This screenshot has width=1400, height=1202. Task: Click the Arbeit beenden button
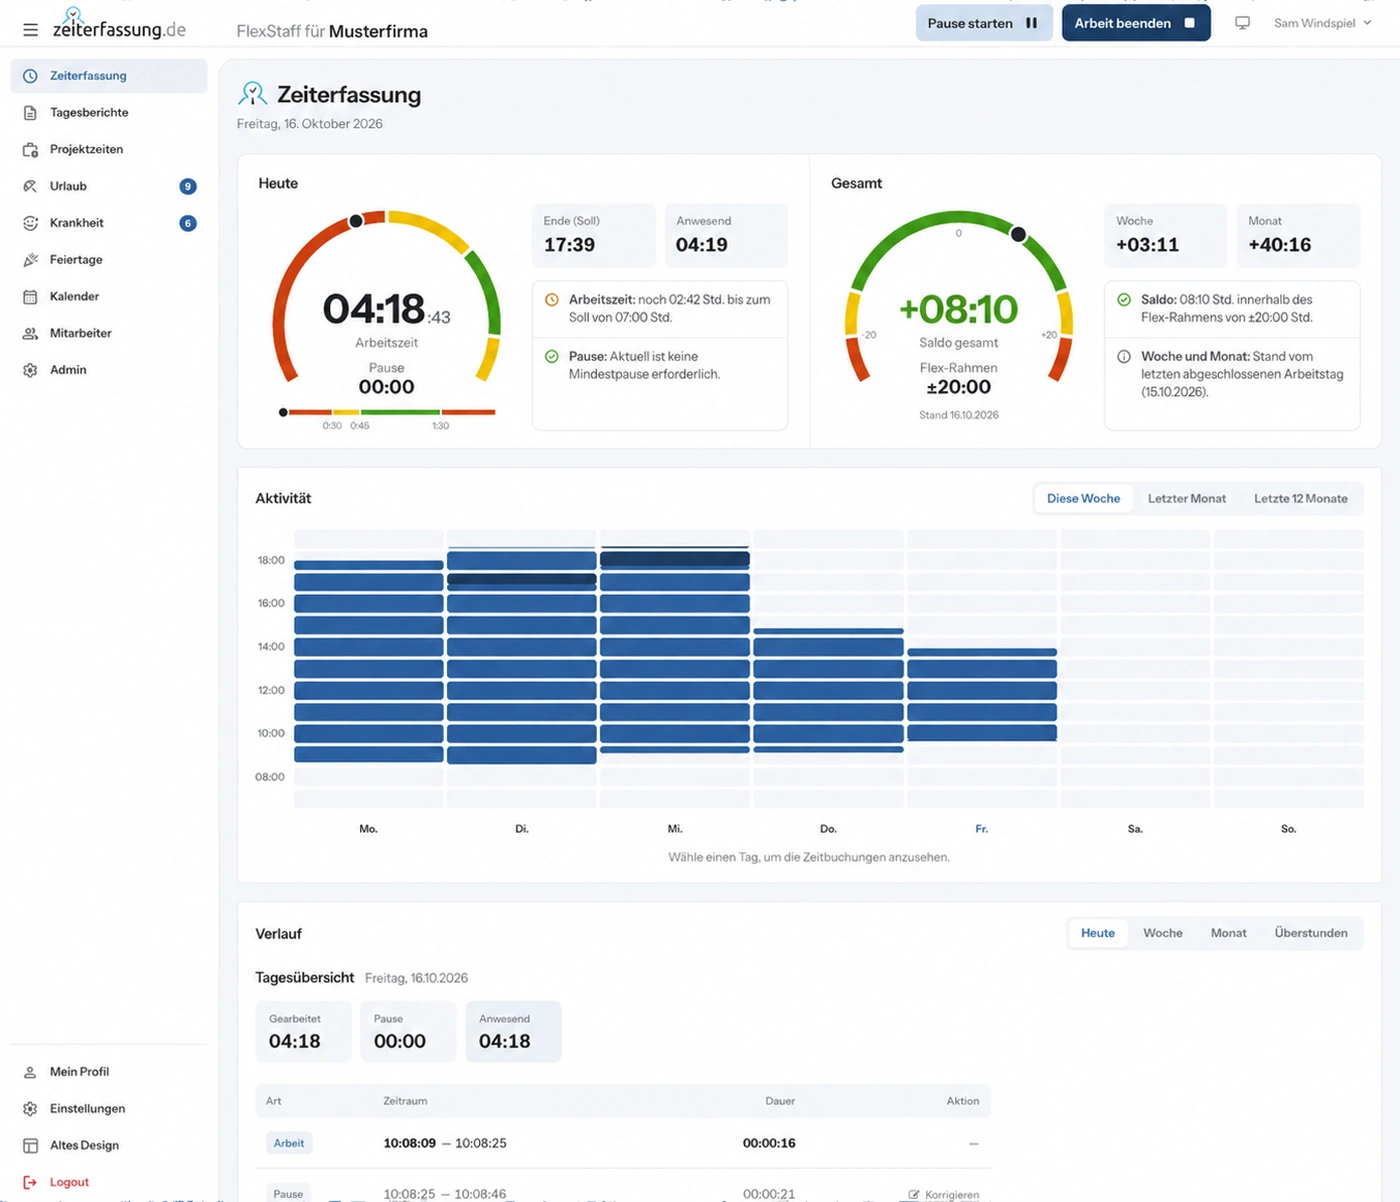1136,23
